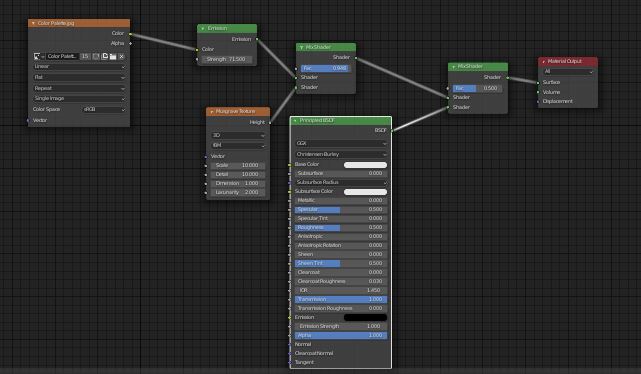Click the new image copy icon
The height and width of the screenshot is (374, 641).
pos(105,56)
